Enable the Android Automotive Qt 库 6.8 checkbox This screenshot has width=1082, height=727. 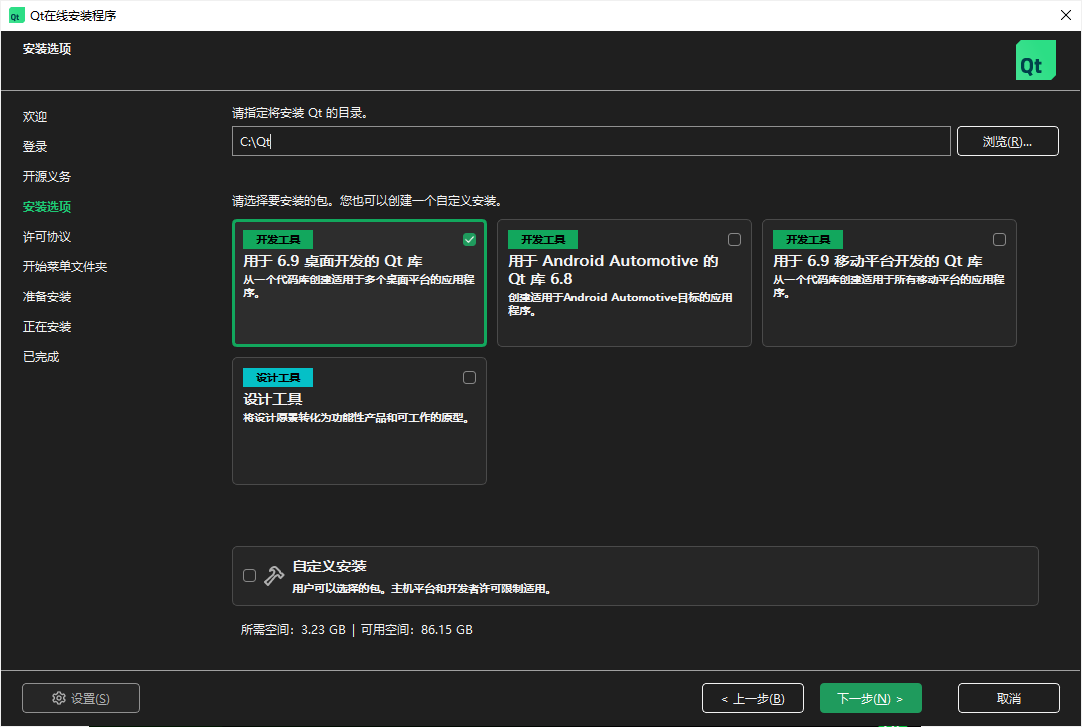click(734, 239)
